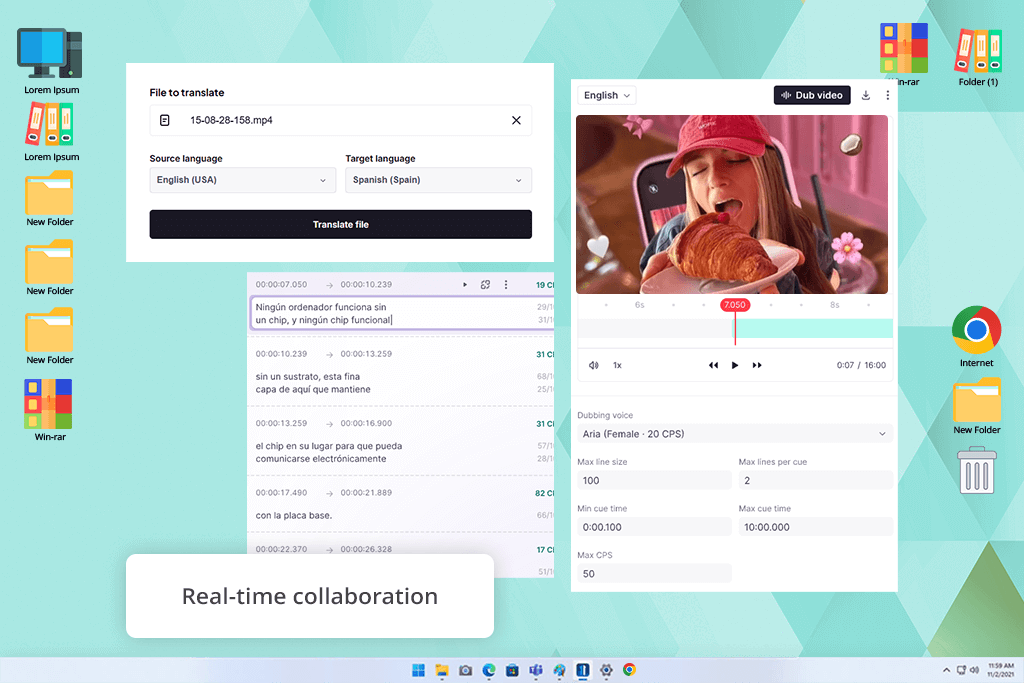Open the Source language dropdown
Image resolution: width=1024 pixels, height=683 pixels.
[x=242, y=180]
